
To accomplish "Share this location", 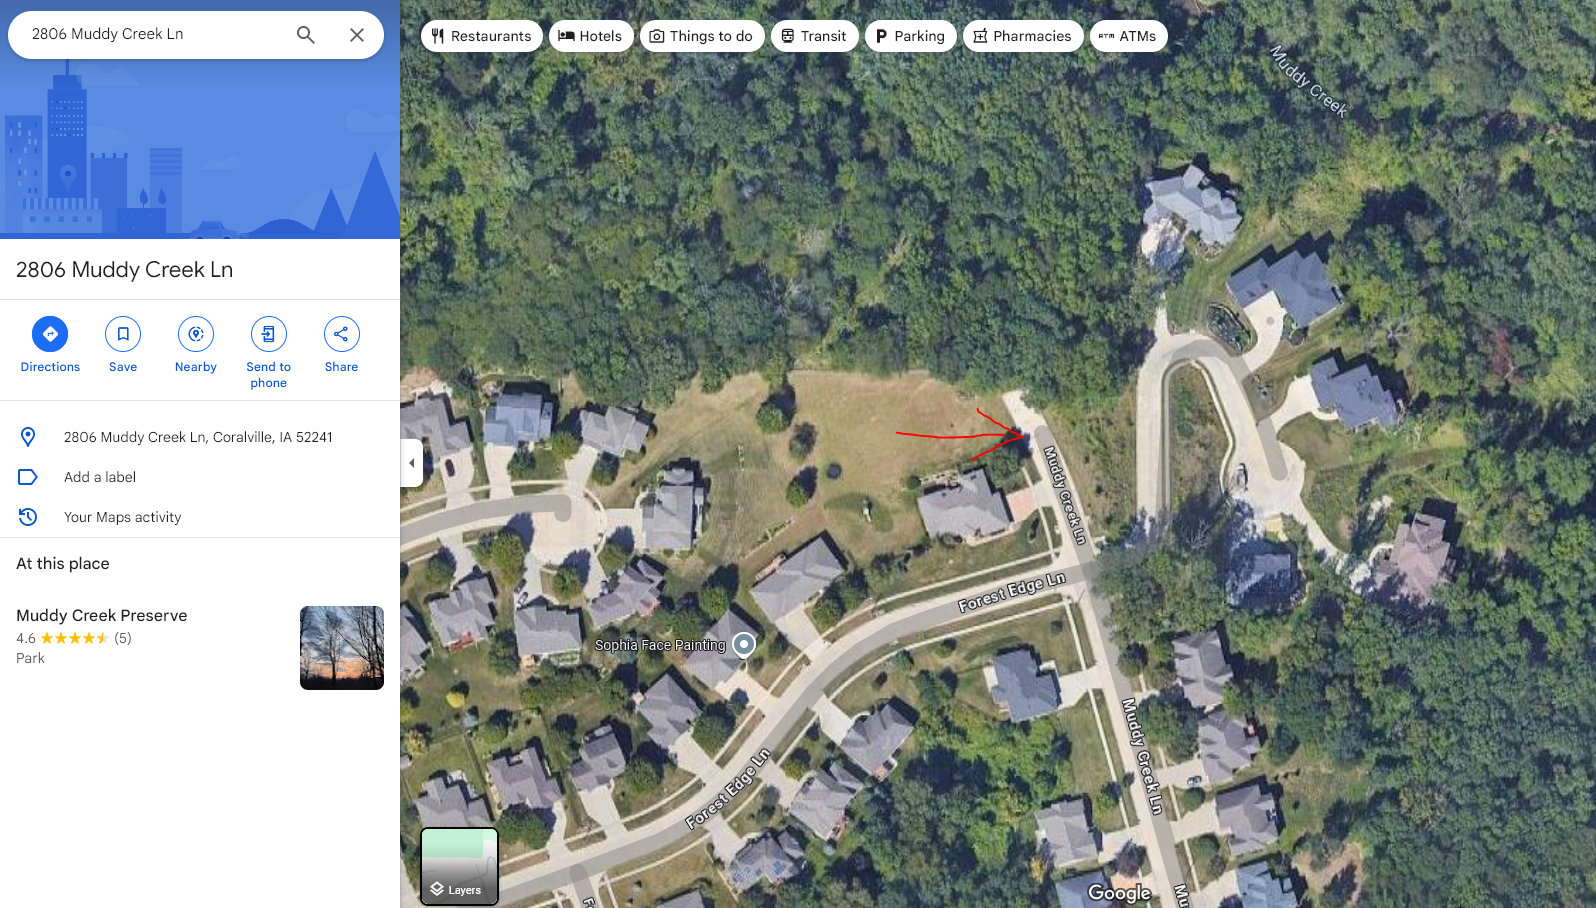I will pos(341,345).
